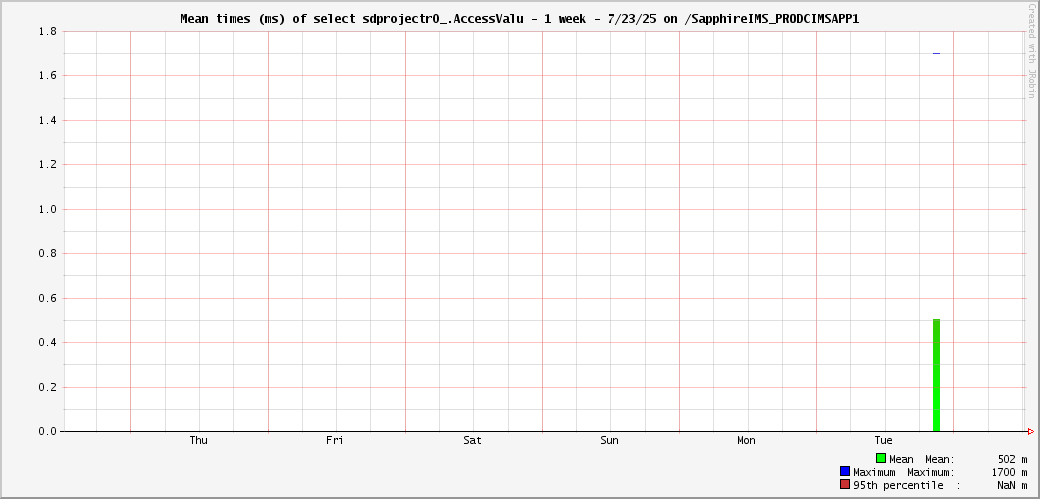This screenshot has height=499, width=1040.
Task: Click the blue maximum marker near 1.7
Action: pos(937,53)
